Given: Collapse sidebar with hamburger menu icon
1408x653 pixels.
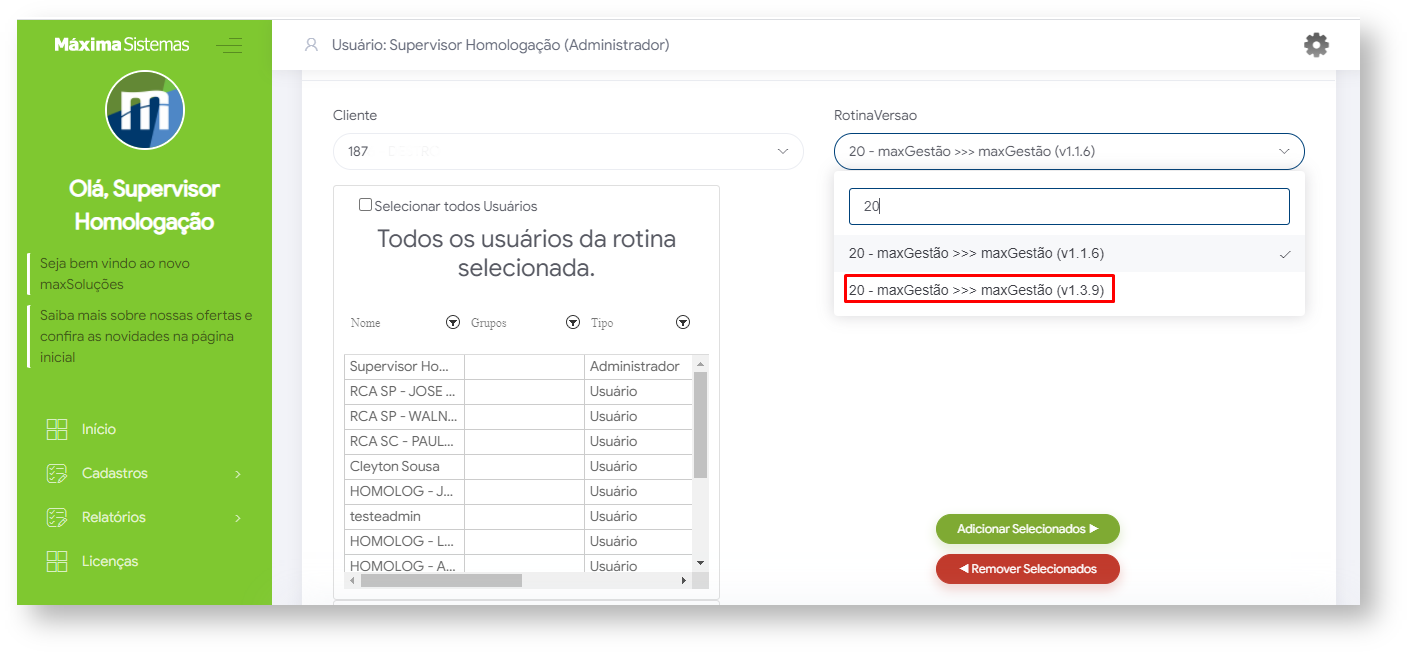Looking at the screenshot, I should (229, 45).
